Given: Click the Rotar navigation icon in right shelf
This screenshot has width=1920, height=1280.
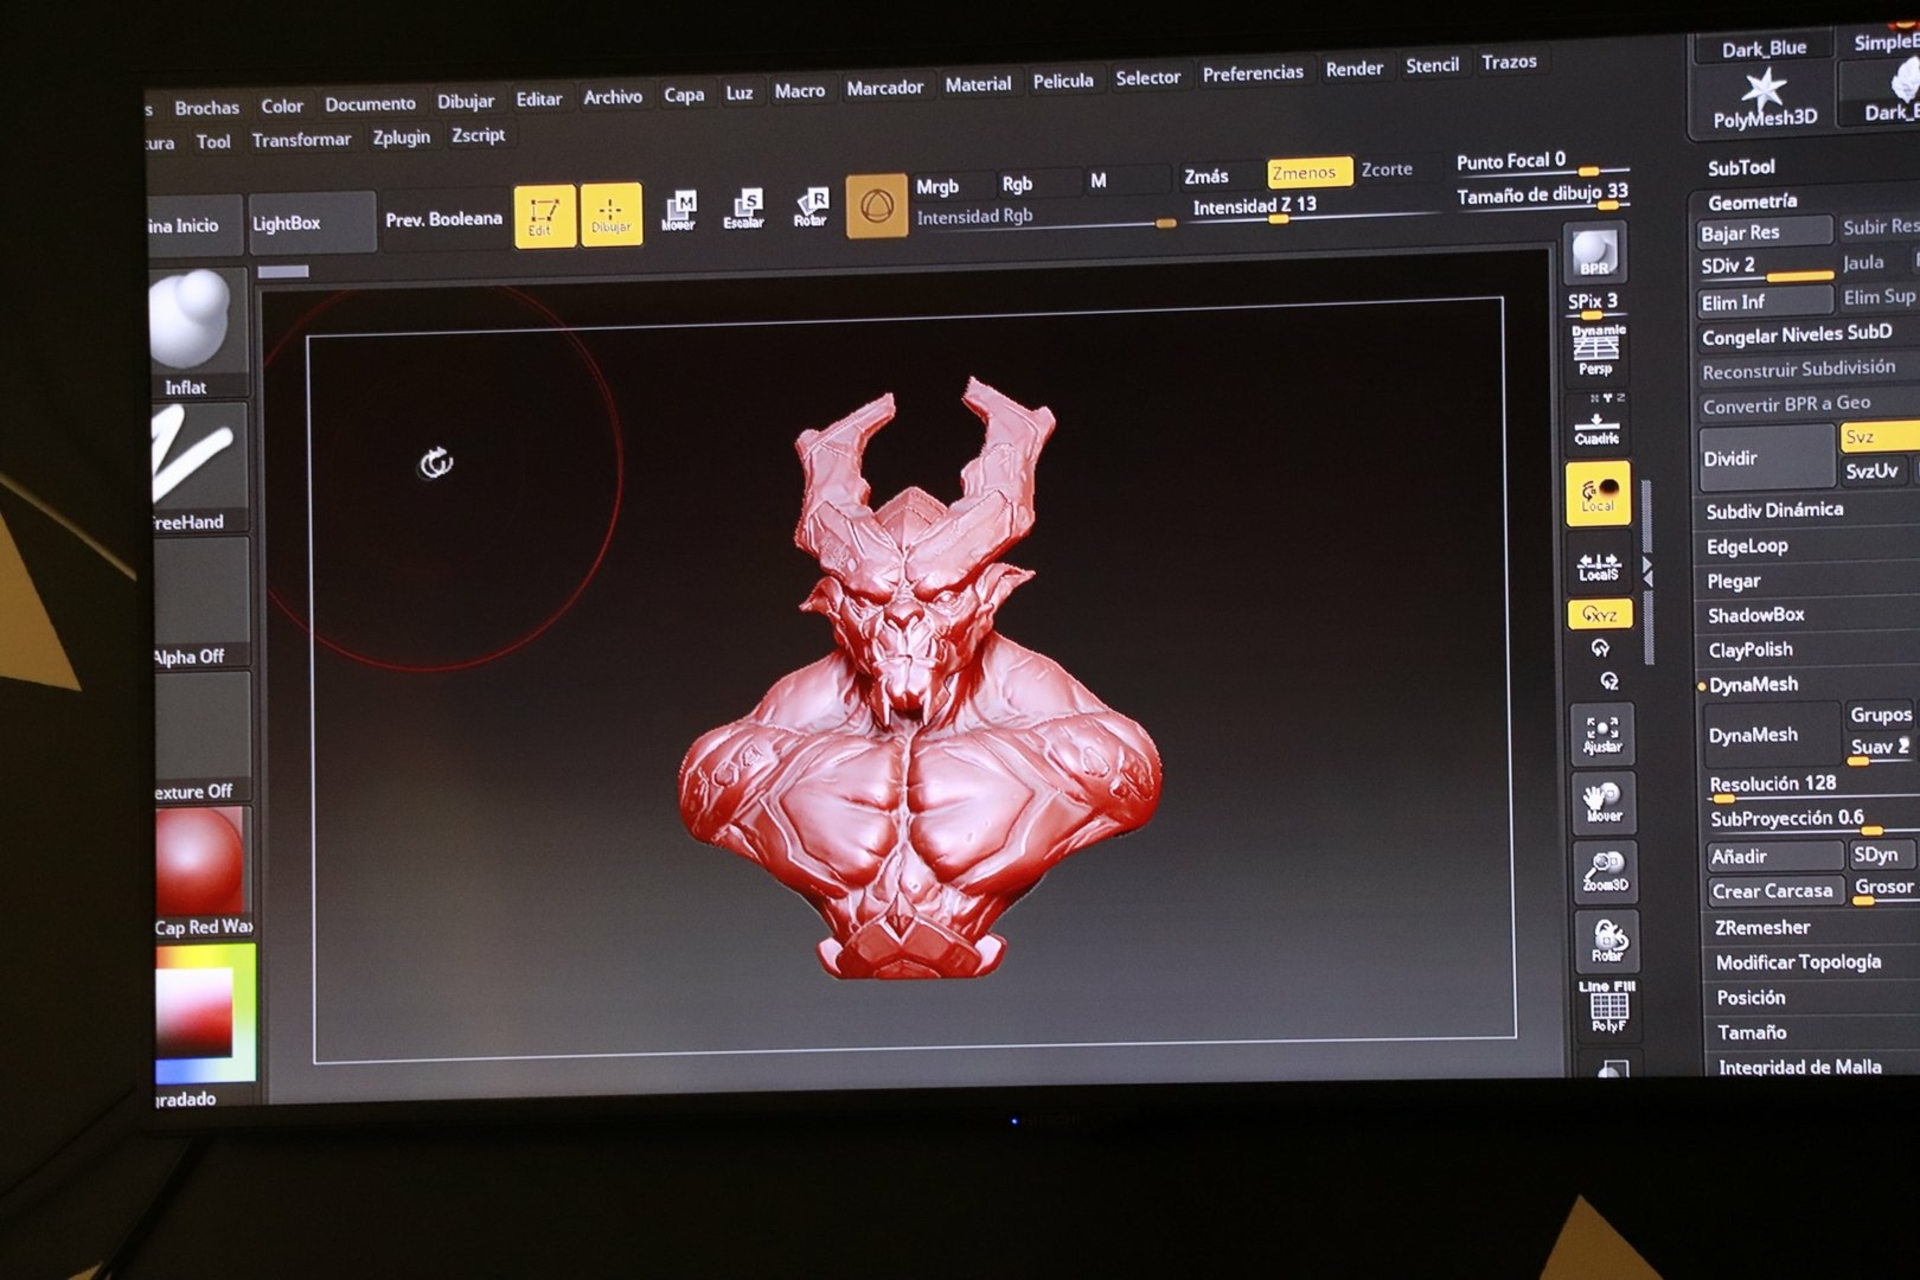Looking at the screenshot, I should coord(1607,940).
